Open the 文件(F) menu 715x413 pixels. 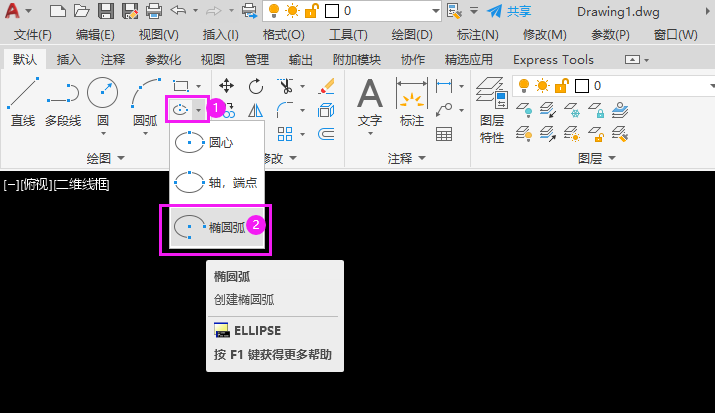[x=32, y=35]
